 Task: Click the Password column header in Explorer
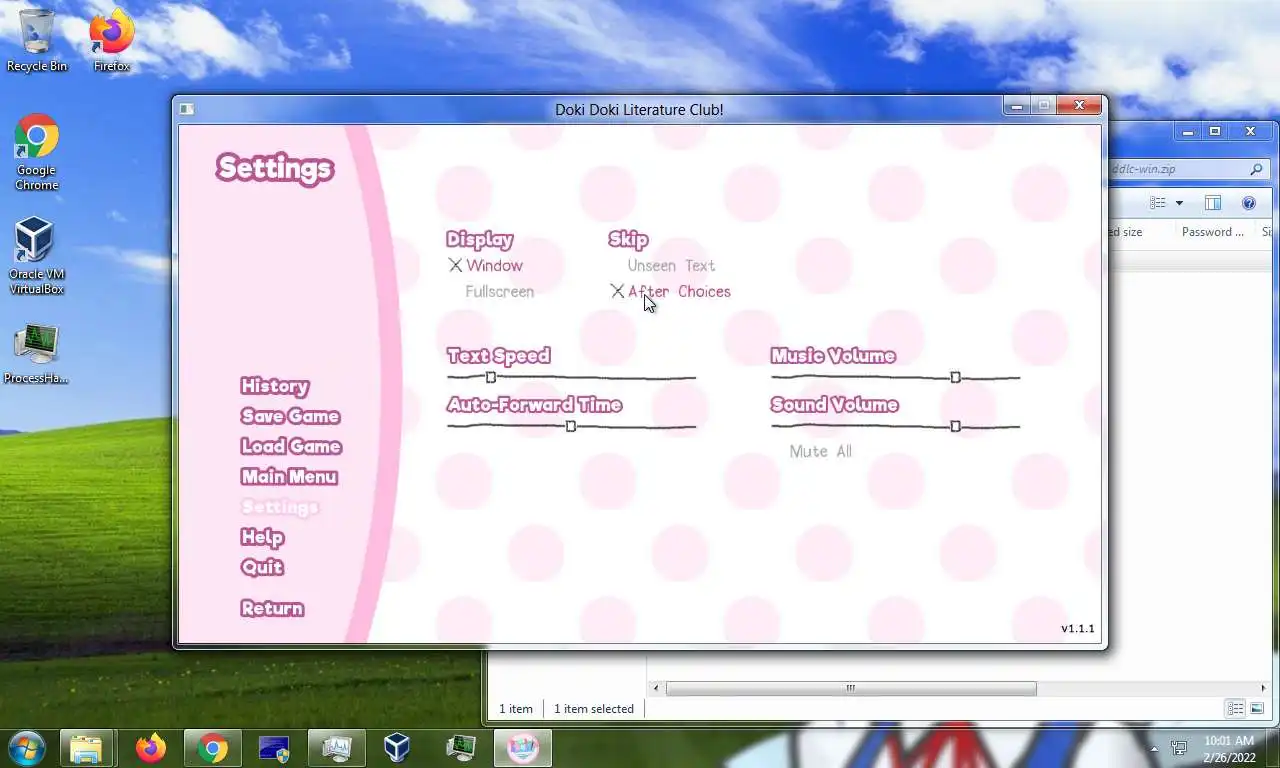click(x=1212, y=232)
